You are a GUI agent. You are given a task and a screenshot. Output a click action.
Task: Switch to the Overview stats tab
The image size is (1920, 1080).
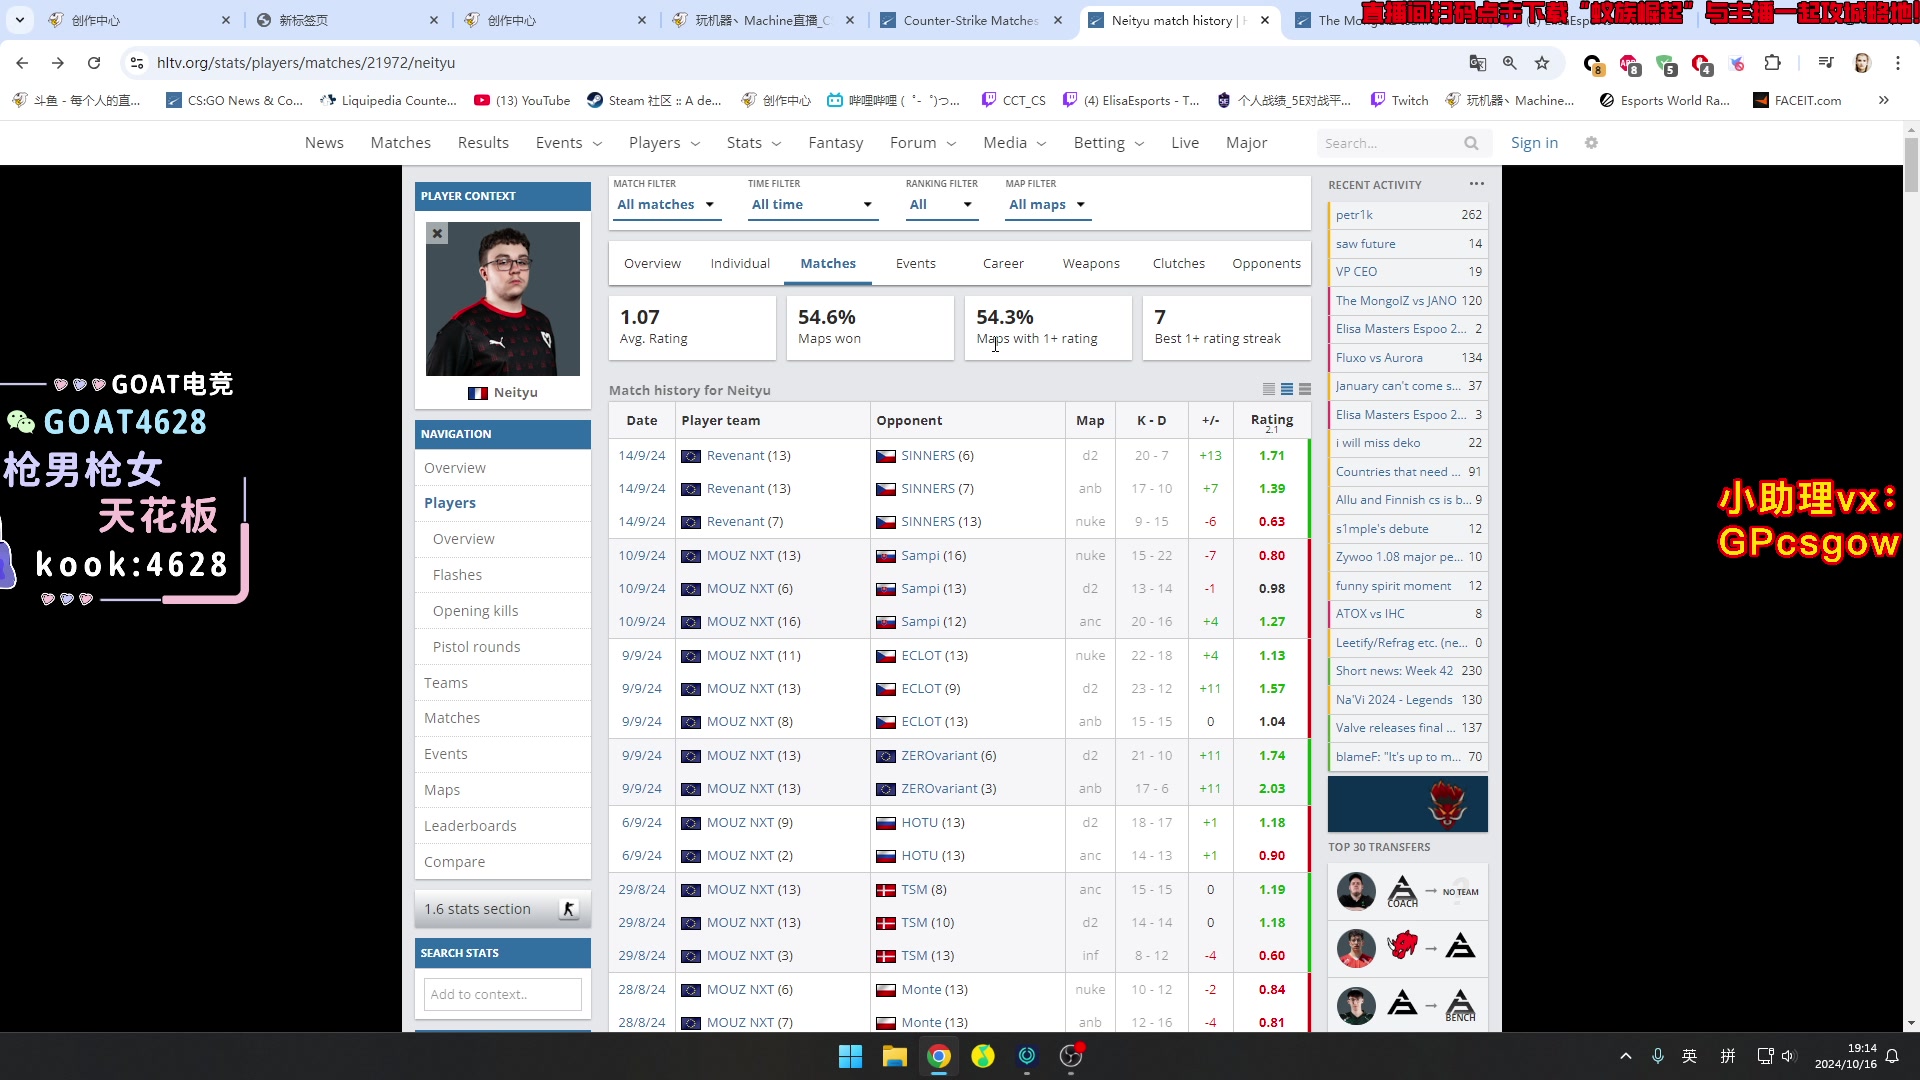click(x=652, y=263)
